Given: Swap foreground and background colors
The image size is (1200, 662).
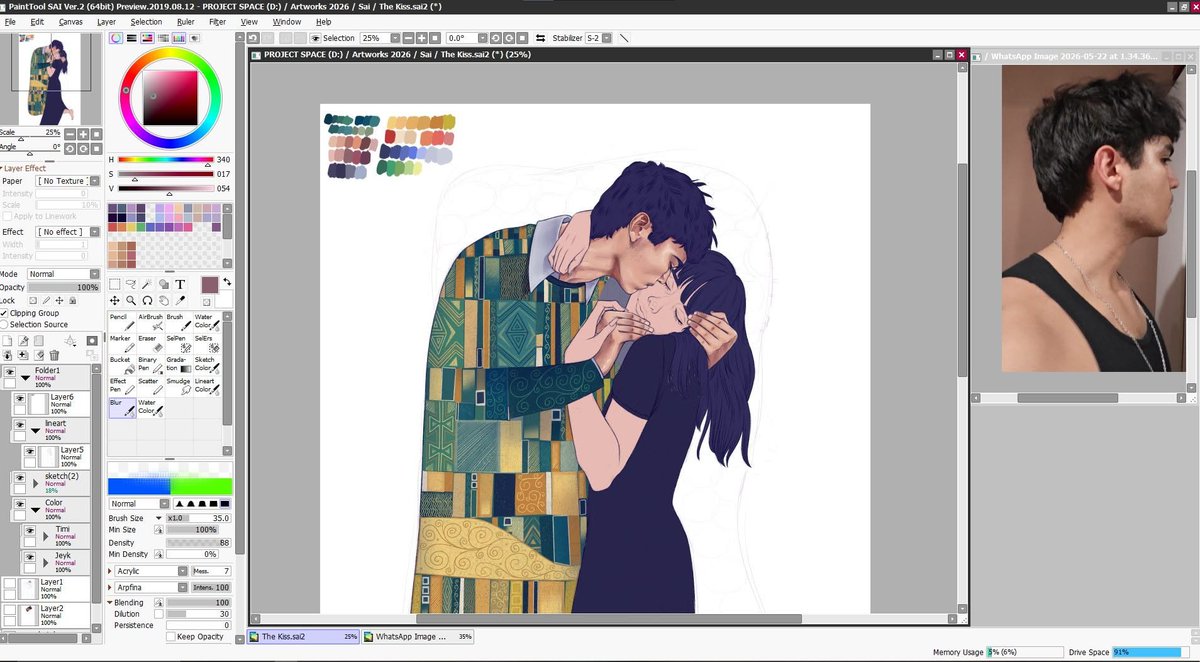Looking at the screenshot, I should coord(227,282).
